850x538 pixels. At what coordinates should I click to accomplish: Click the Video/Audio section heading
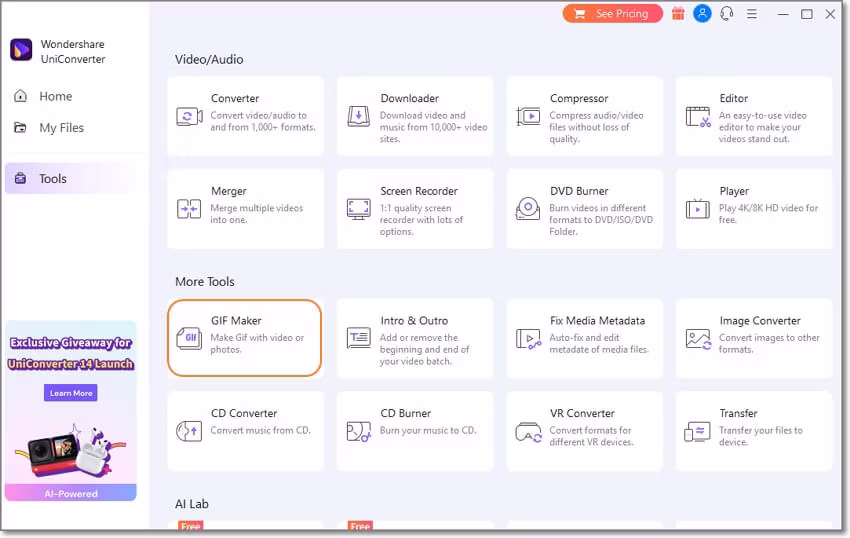pos(209,59)
